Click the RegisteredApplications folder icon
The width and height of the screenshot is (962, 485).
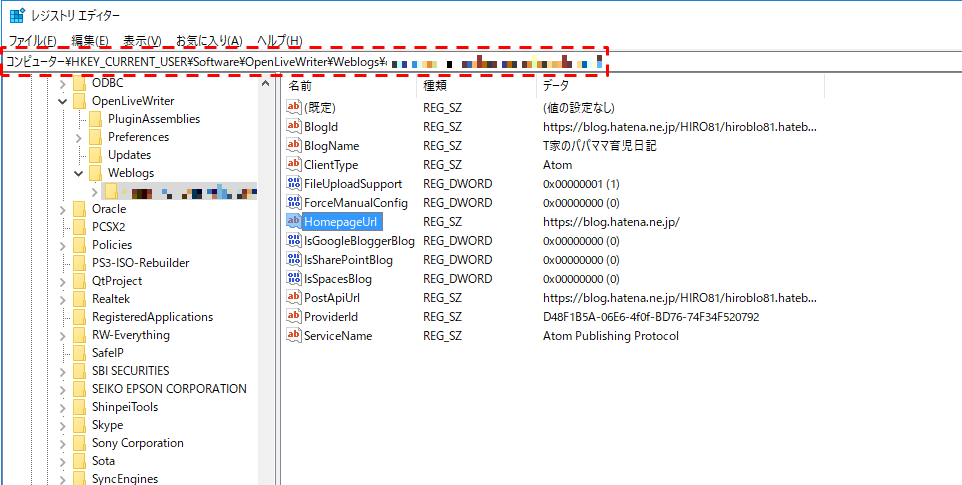click(80, 317)
